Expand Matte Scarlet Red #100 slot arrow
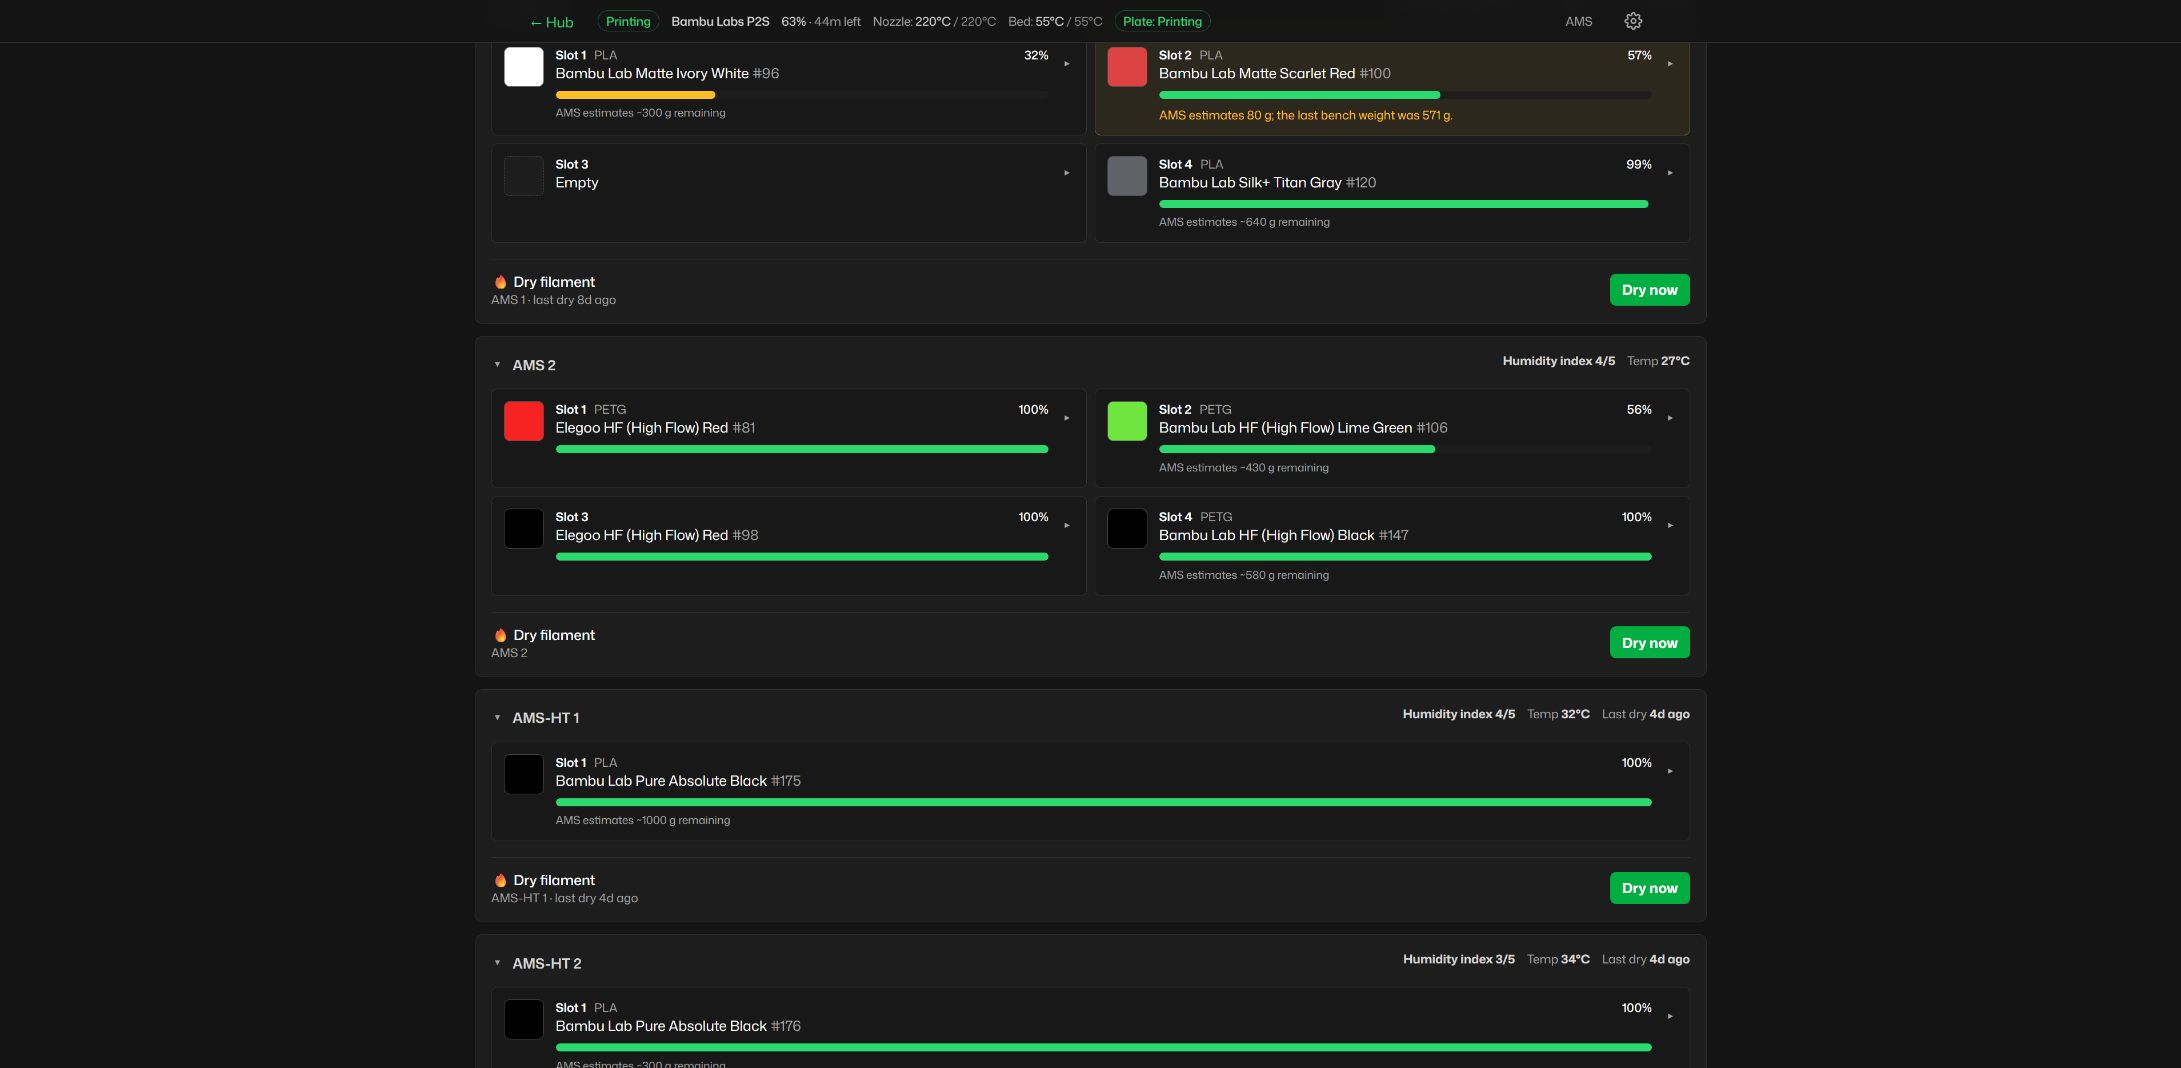This screenshot has height=1068, width=2181. click(1670, 64)
